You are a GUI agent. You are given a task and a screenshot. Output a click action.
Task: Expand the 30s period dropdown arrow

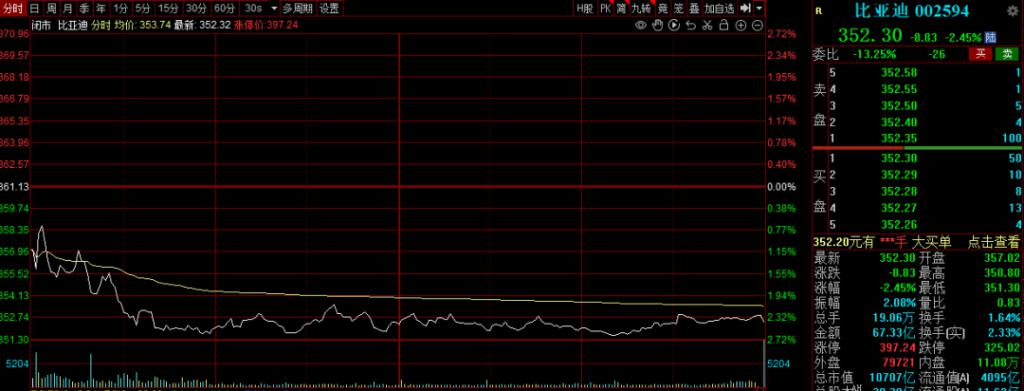(x=273, y=8)
